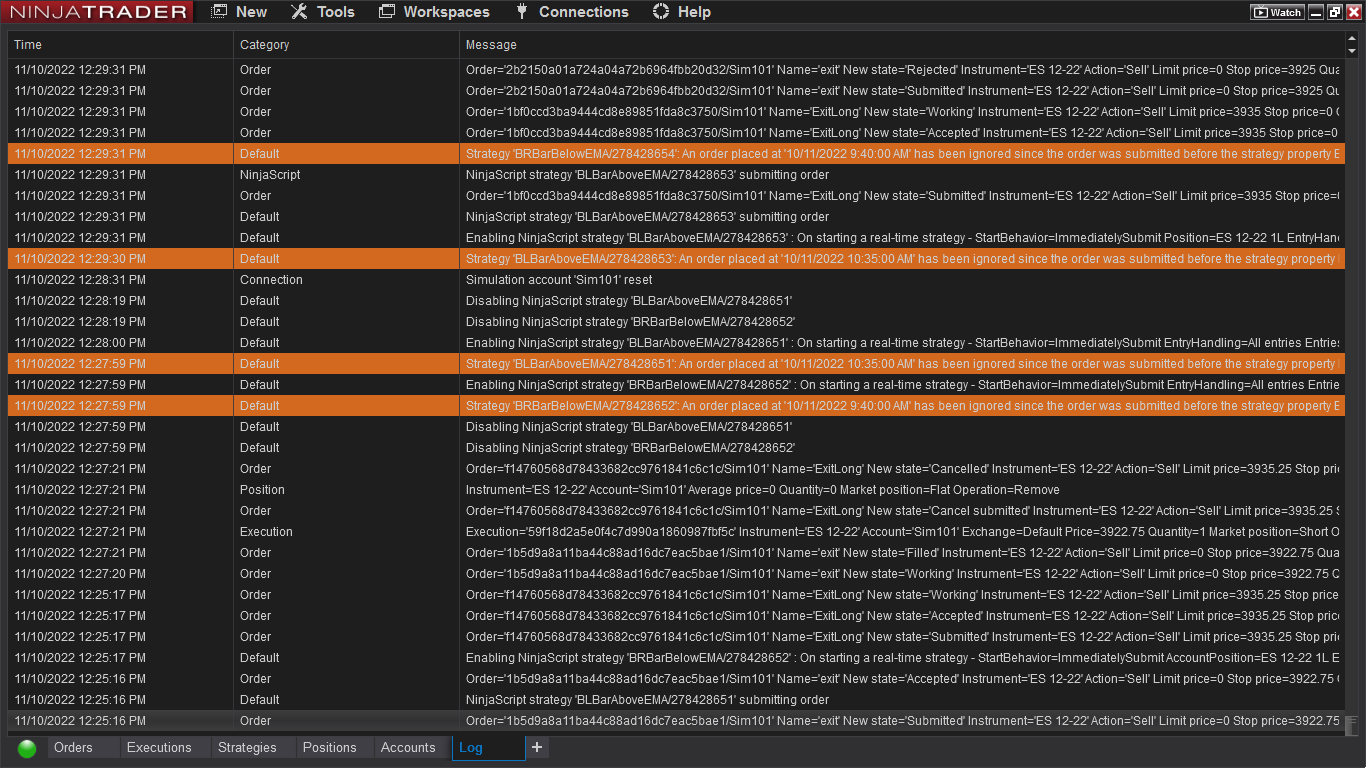The width and height of the screenshot is (1366, 768).
Task: Click the scroll up arrow above the log
Action: [1352, 39]
